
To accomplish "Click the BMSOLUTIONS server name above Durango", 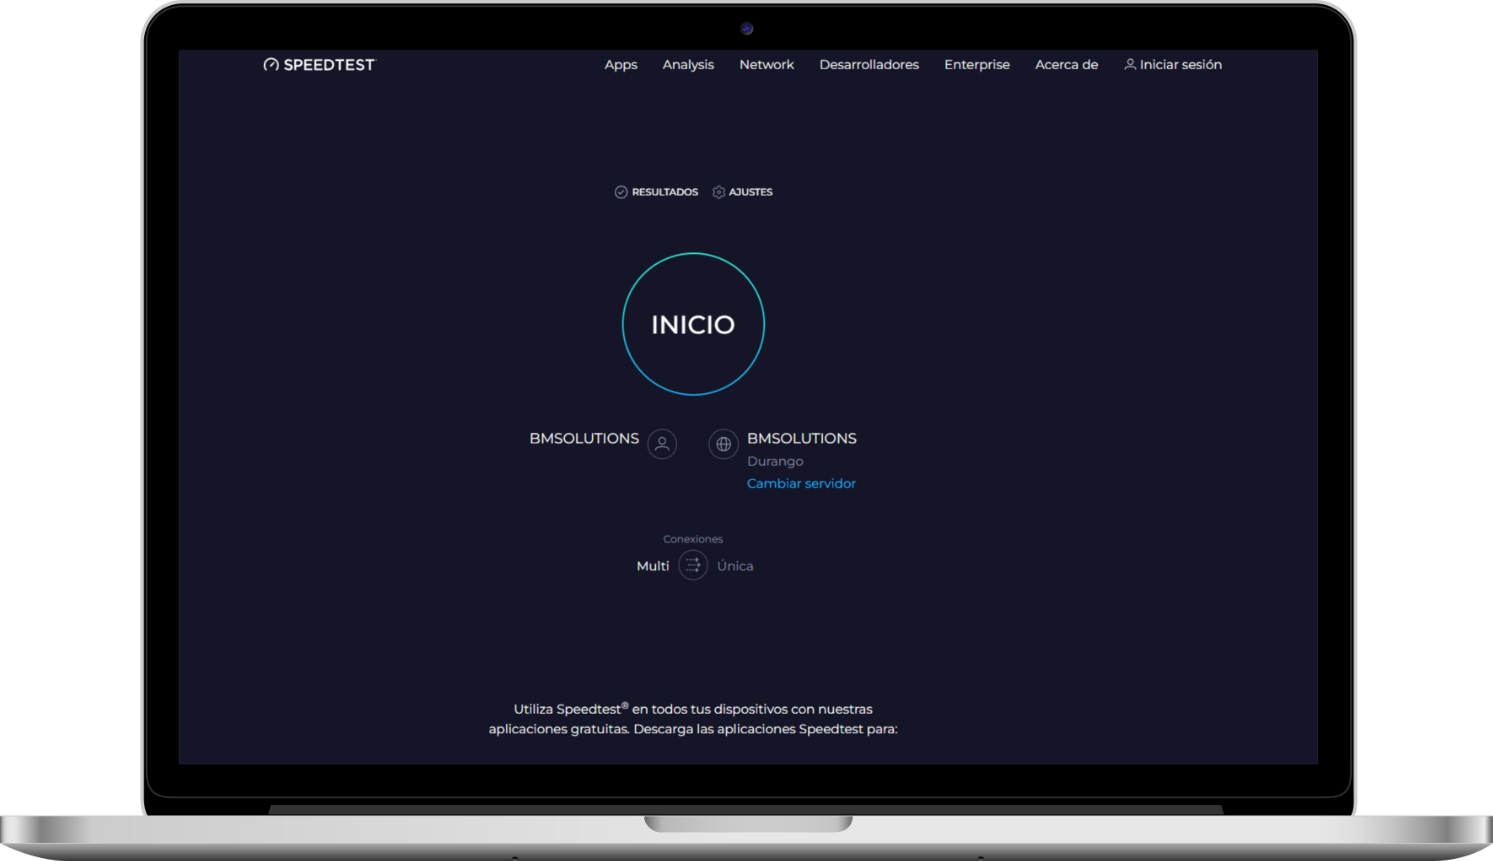I will pos(802,438).
